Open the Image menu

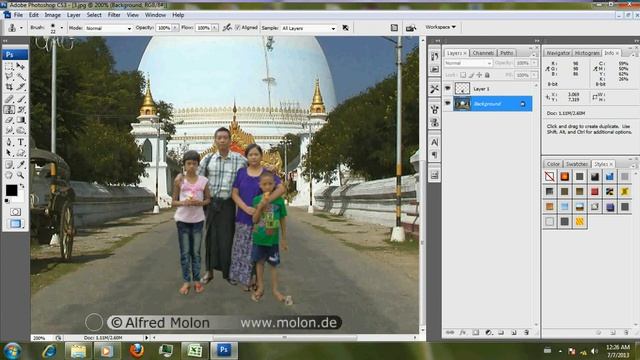[52, 15]
